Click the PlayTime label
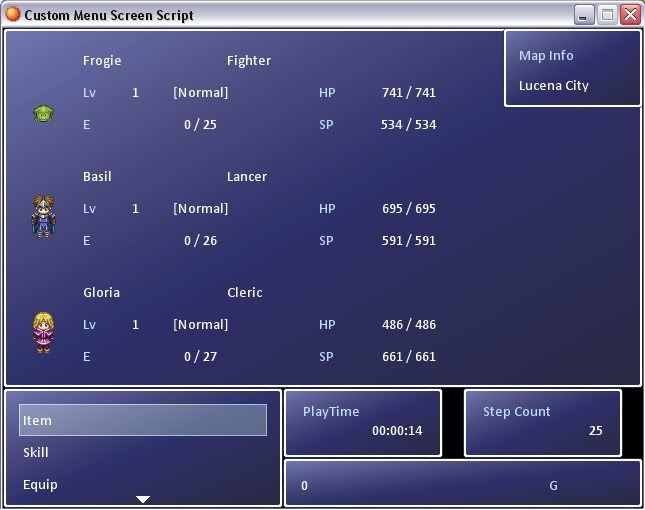The height and width of the screenshot is (510, 645). click(x=331, y=412)
